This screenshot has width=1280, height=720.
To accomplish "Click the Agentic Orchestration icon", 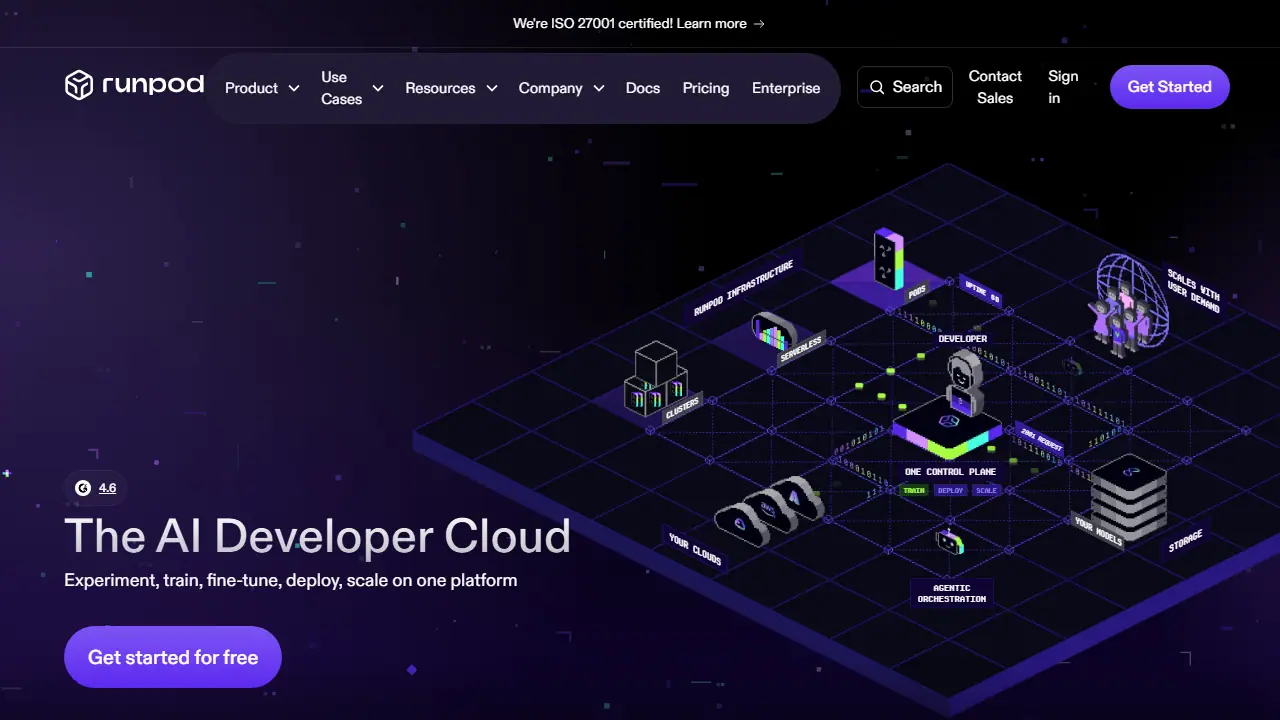I will tap(950, 543).
